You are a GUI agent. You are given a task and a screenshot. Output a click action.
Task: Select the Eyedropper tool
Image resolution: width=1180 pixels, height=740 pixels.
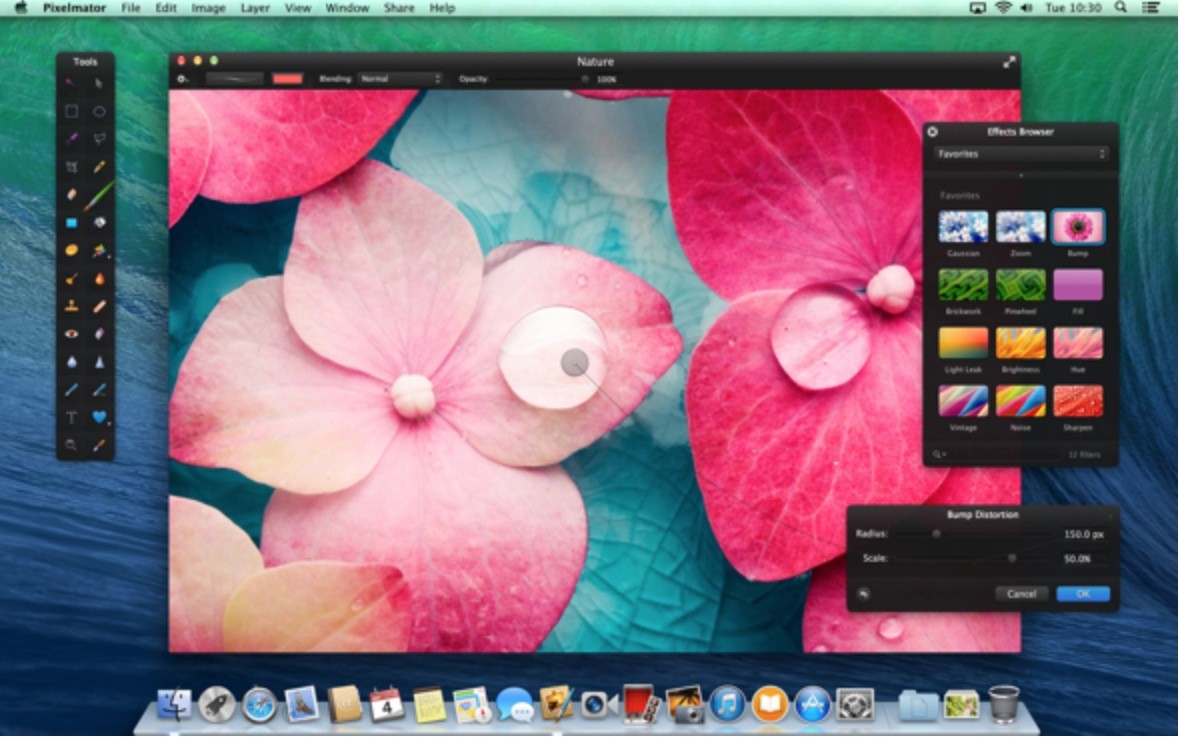[x=99, y=445]
